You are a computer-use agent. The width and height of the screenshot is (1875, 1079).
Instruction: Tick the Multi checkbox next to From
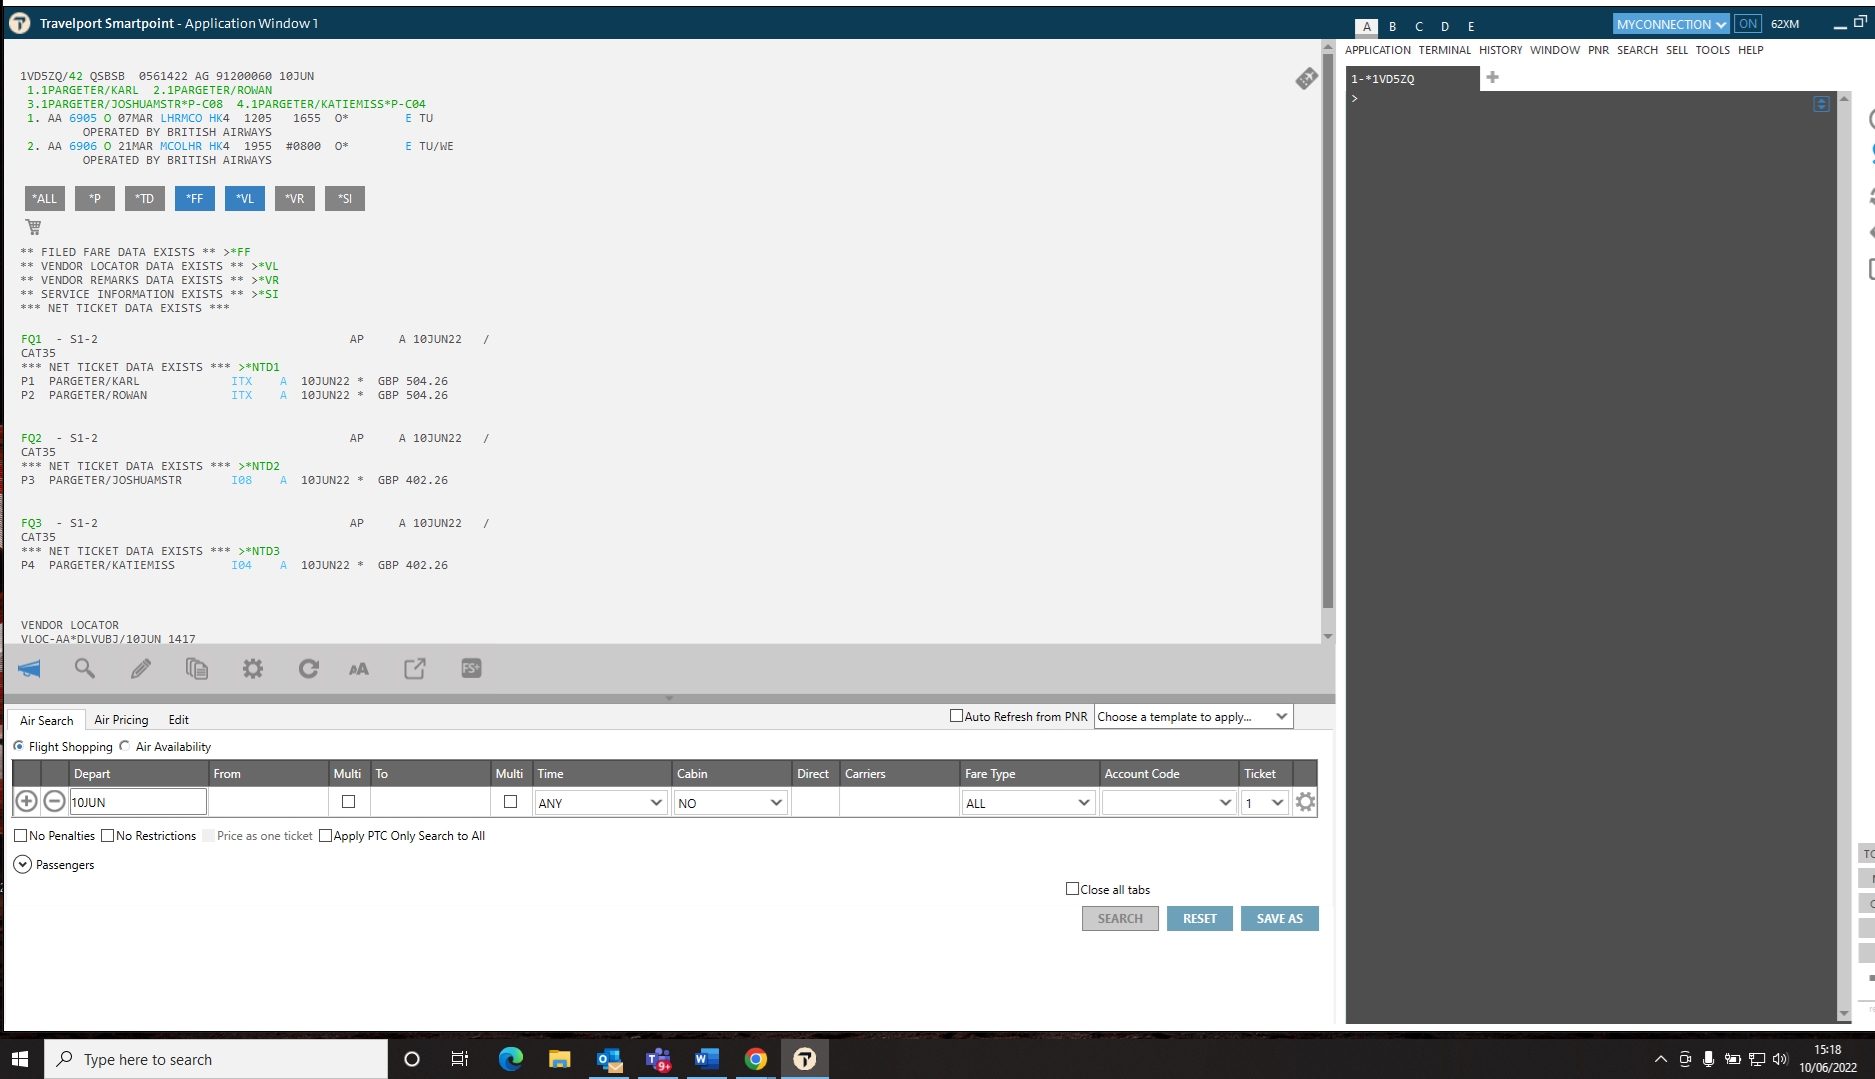point(348,801)
